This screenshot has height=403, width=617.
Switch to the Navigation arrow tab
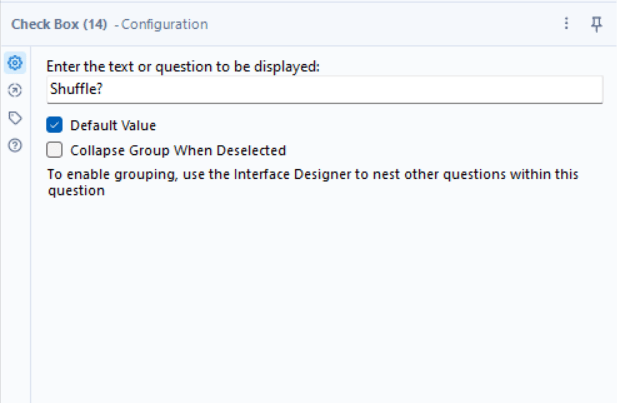tap(15, 90)
